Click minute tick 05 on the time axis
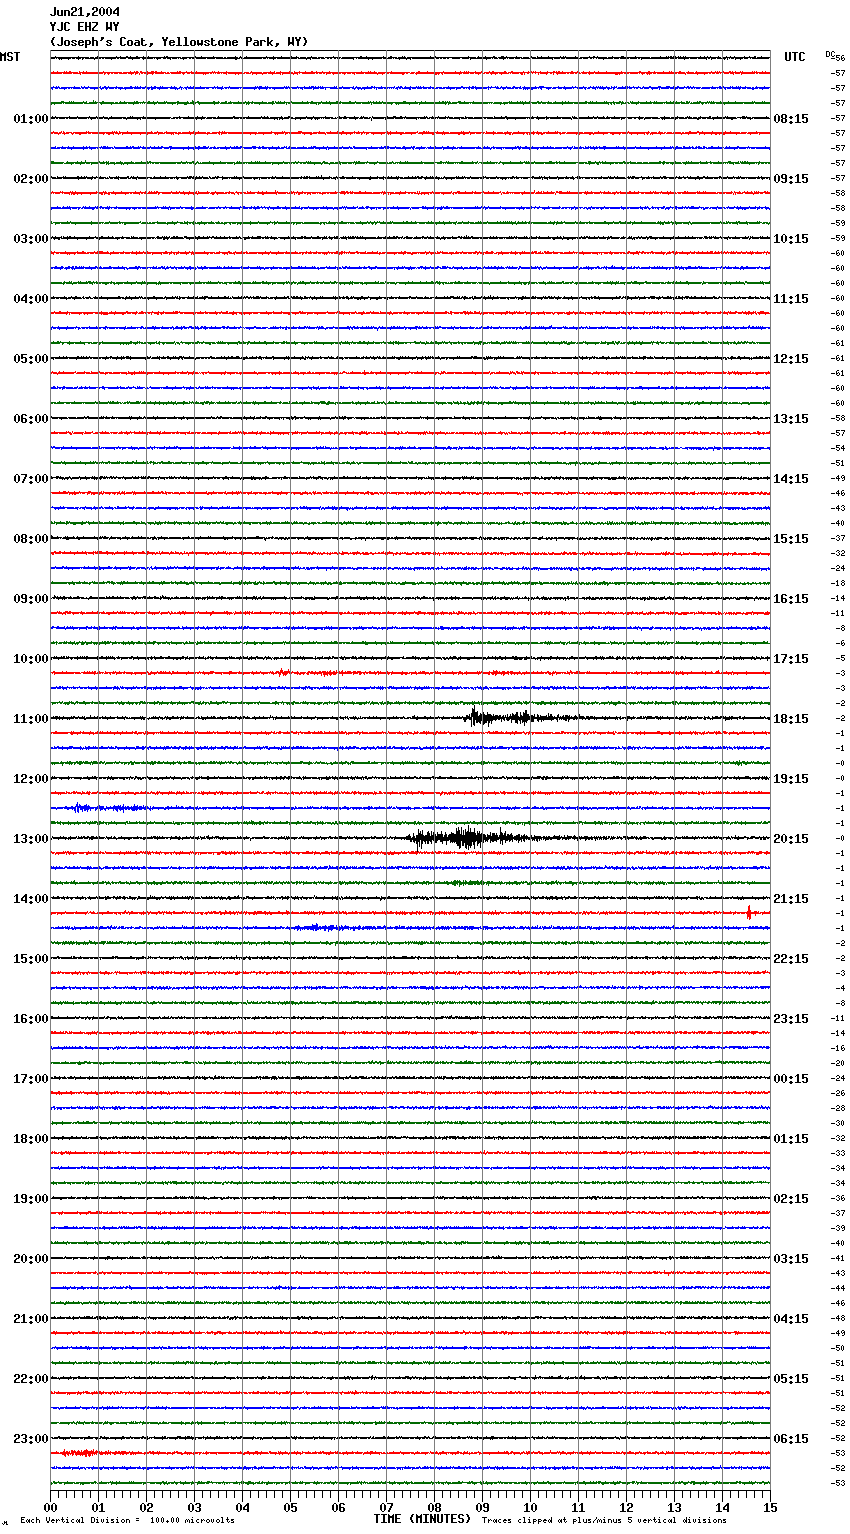The image size is (850, 1534). point(290,1507)
